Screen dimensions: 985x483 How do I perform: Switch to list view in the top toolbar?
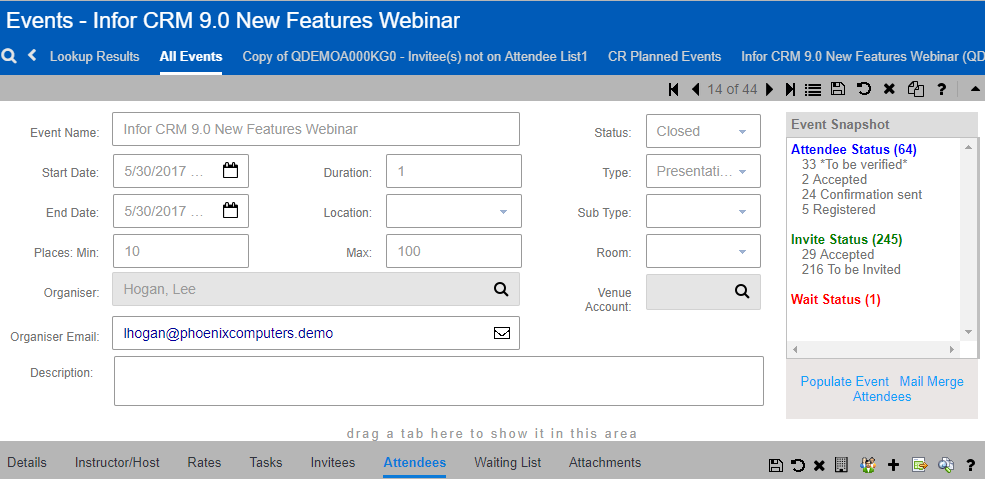click(x=813, y=89)
